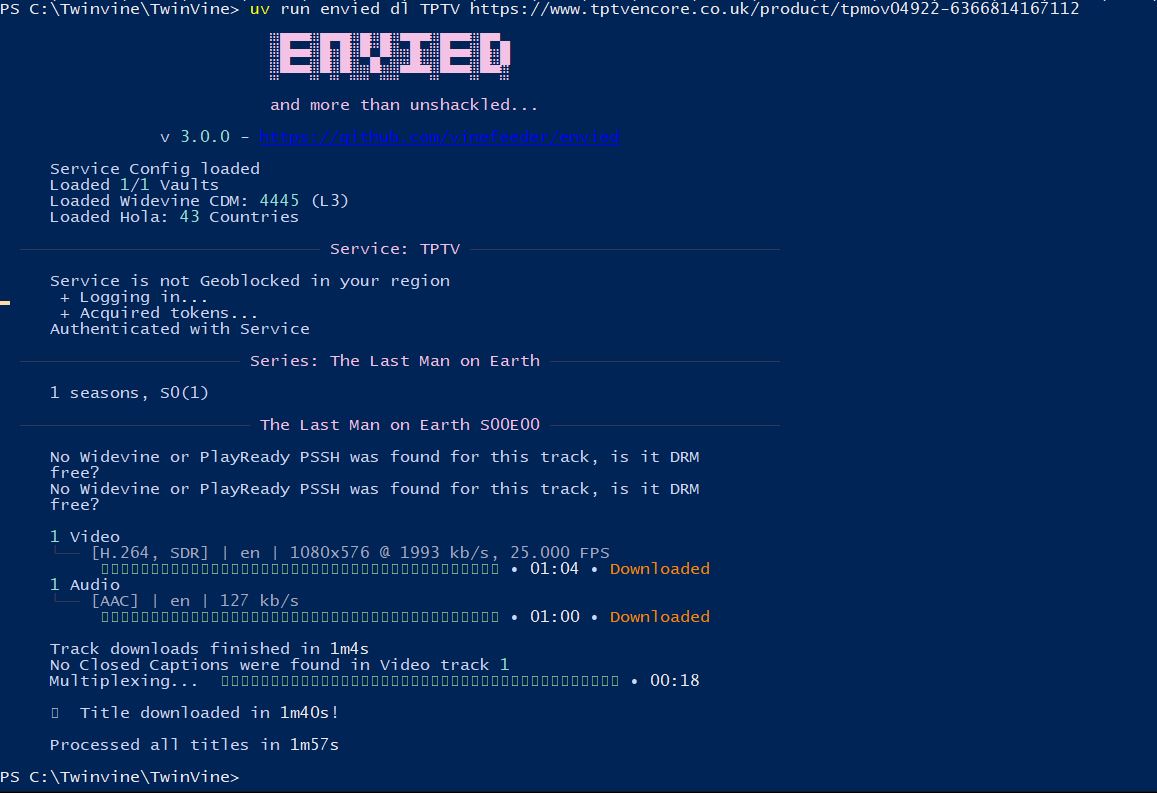This screenshot has width=1157, height=793.
Task: Select the '+ Logging in...' line
Action: point(134,297)
